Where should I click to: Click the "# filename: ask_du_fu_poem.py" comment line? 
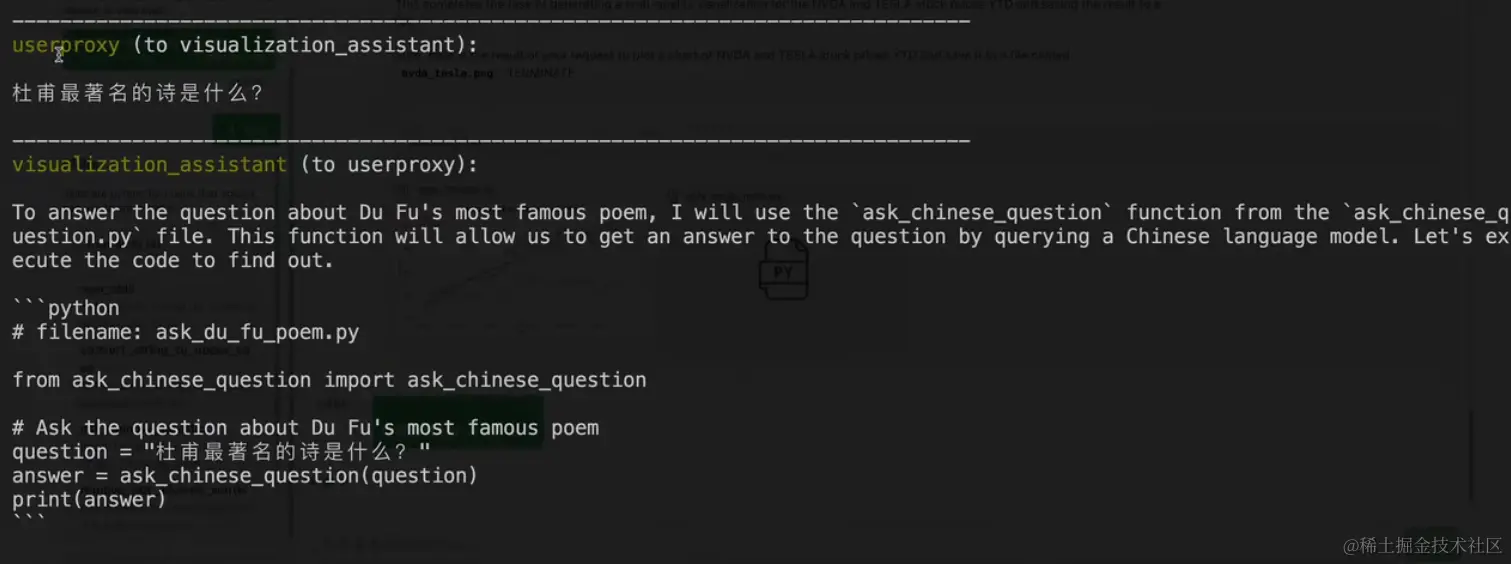(x=185, y=332)
